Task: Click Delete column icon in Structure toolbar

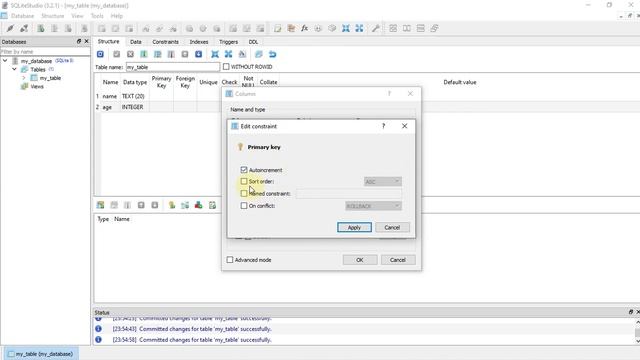Action: [x=171, y=54]
